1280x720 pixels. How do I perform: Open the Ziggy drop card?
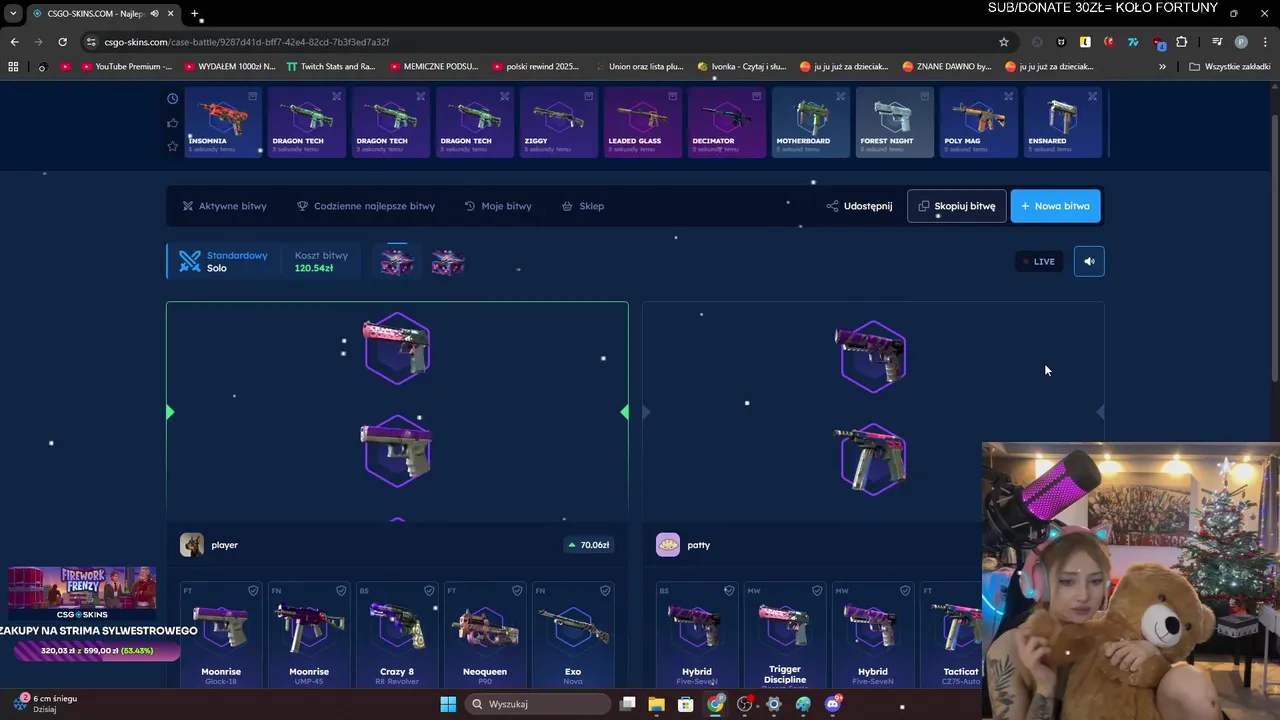[558, 123]
